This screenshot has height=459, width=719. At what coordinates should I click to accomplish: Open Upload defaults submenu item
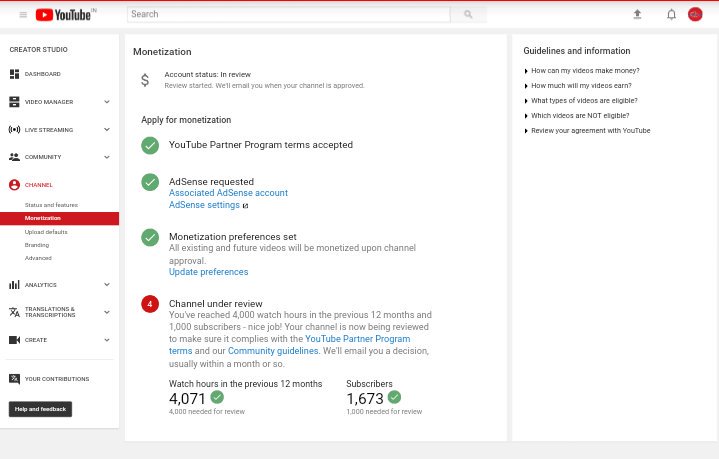pos(46,232)
